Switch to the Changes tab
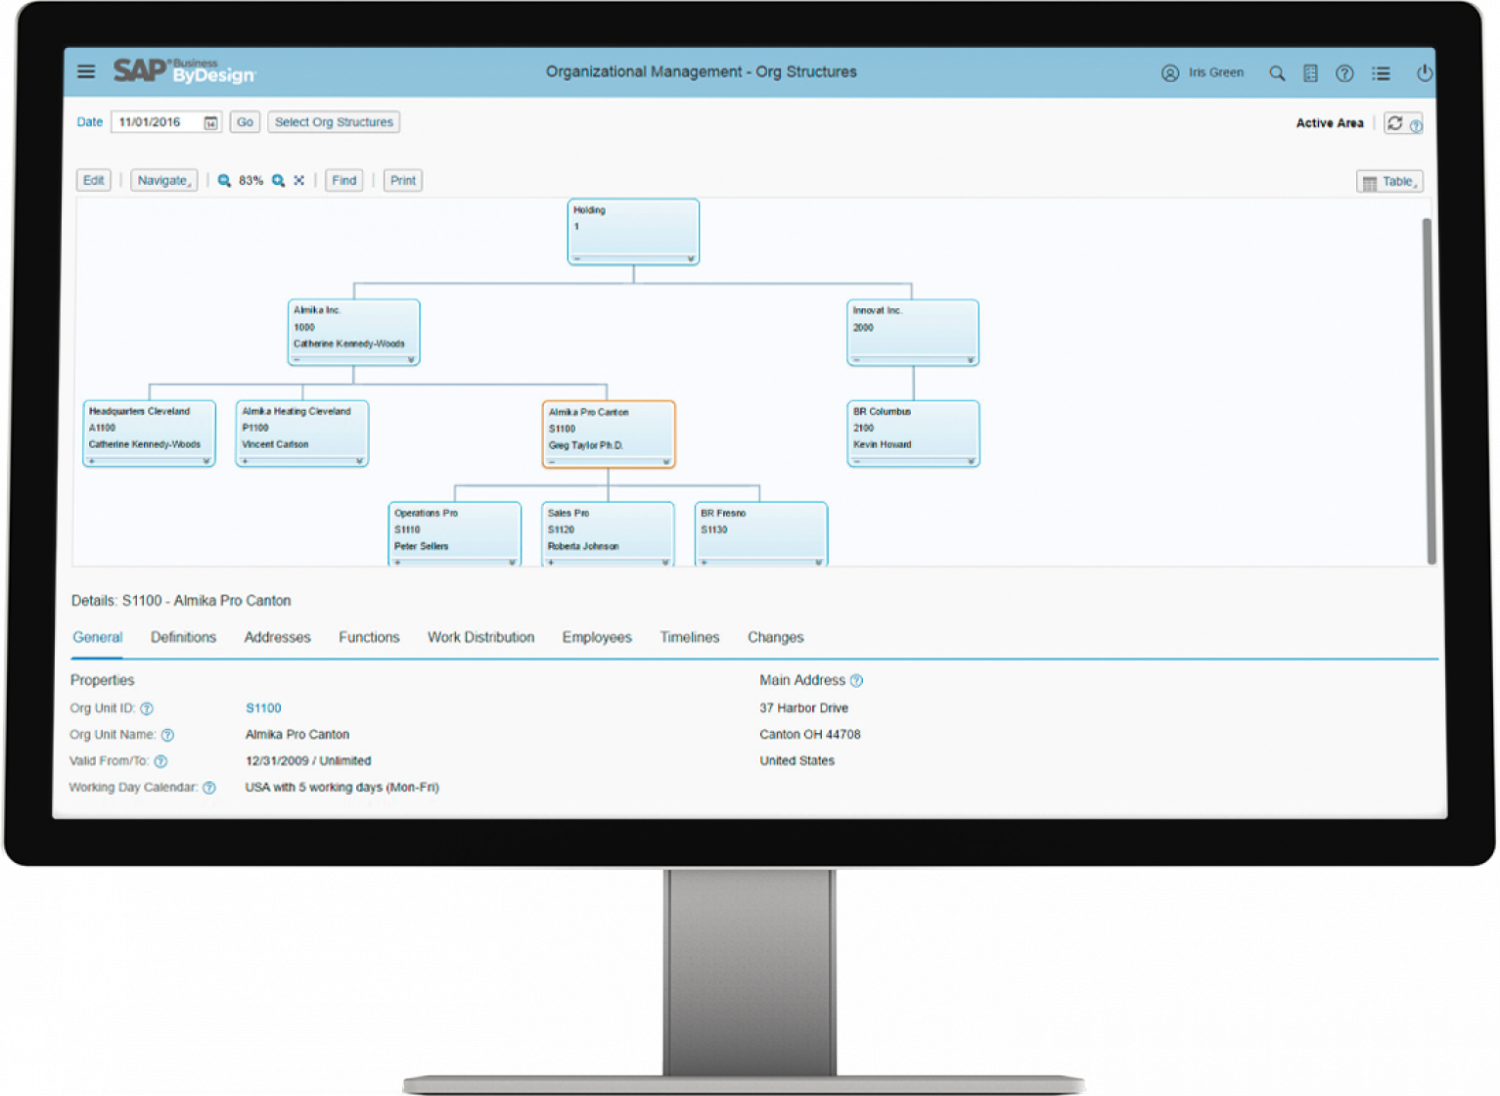Image resolution: width=1500 pixels, height=1096 pixels. (776, 637)
